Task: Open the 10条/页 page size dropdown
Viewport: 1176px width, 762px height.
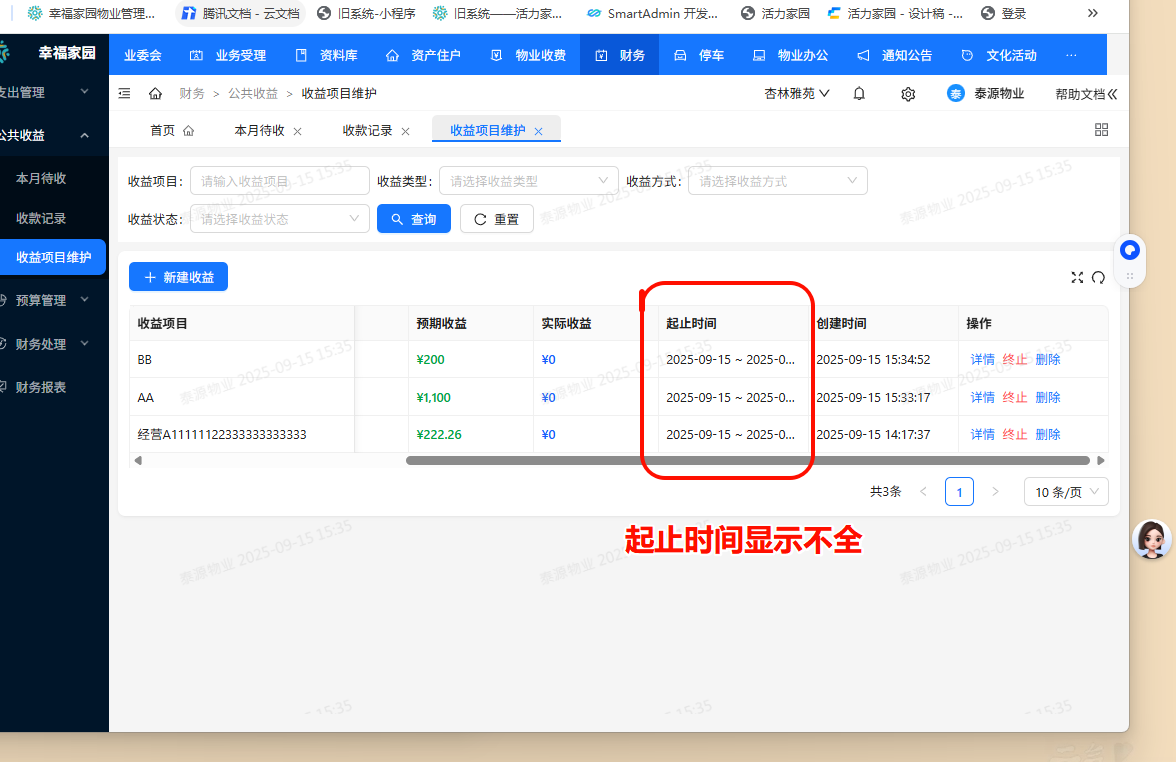Action: point(1066,491)
